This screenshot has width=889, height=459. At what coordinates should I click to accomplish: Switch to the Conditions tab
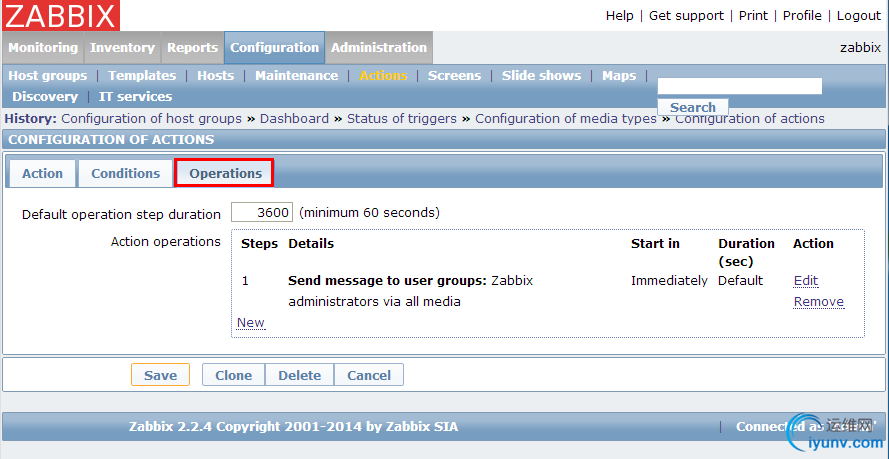point(125,173)
